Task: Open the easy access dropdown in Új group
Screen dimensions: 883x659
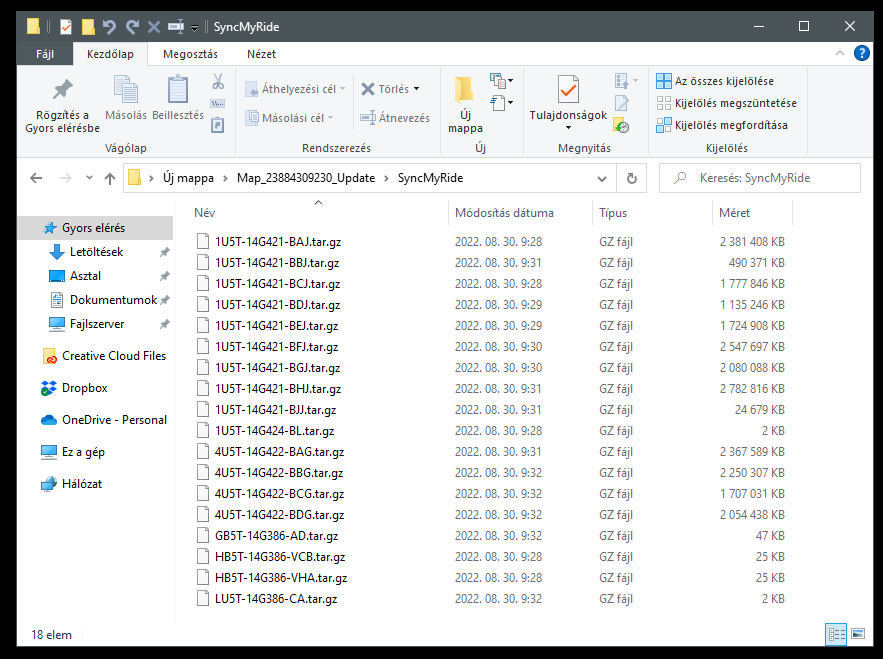Action: pos(502,103)
